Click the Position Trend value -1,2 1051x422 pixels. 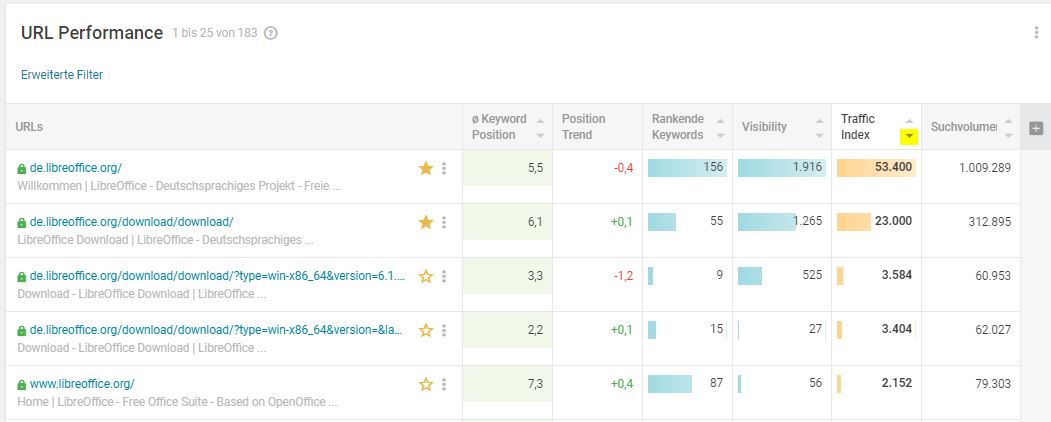tap(623, 276)
